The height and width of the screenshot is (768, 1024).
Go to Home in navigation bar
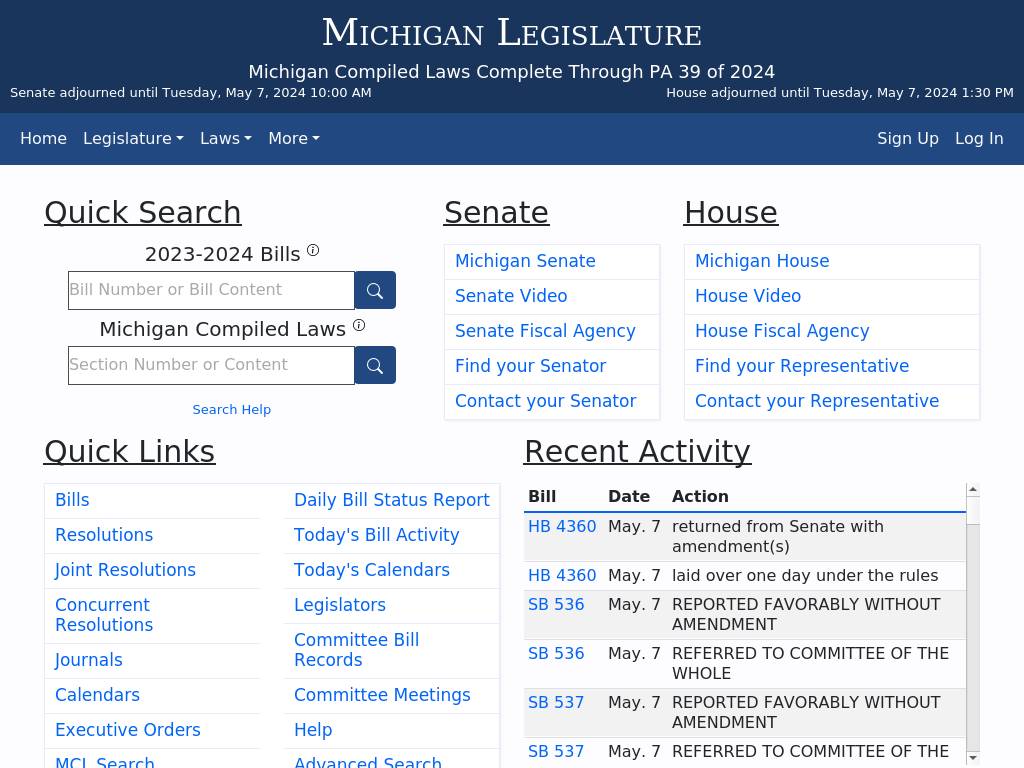point(43,139)
